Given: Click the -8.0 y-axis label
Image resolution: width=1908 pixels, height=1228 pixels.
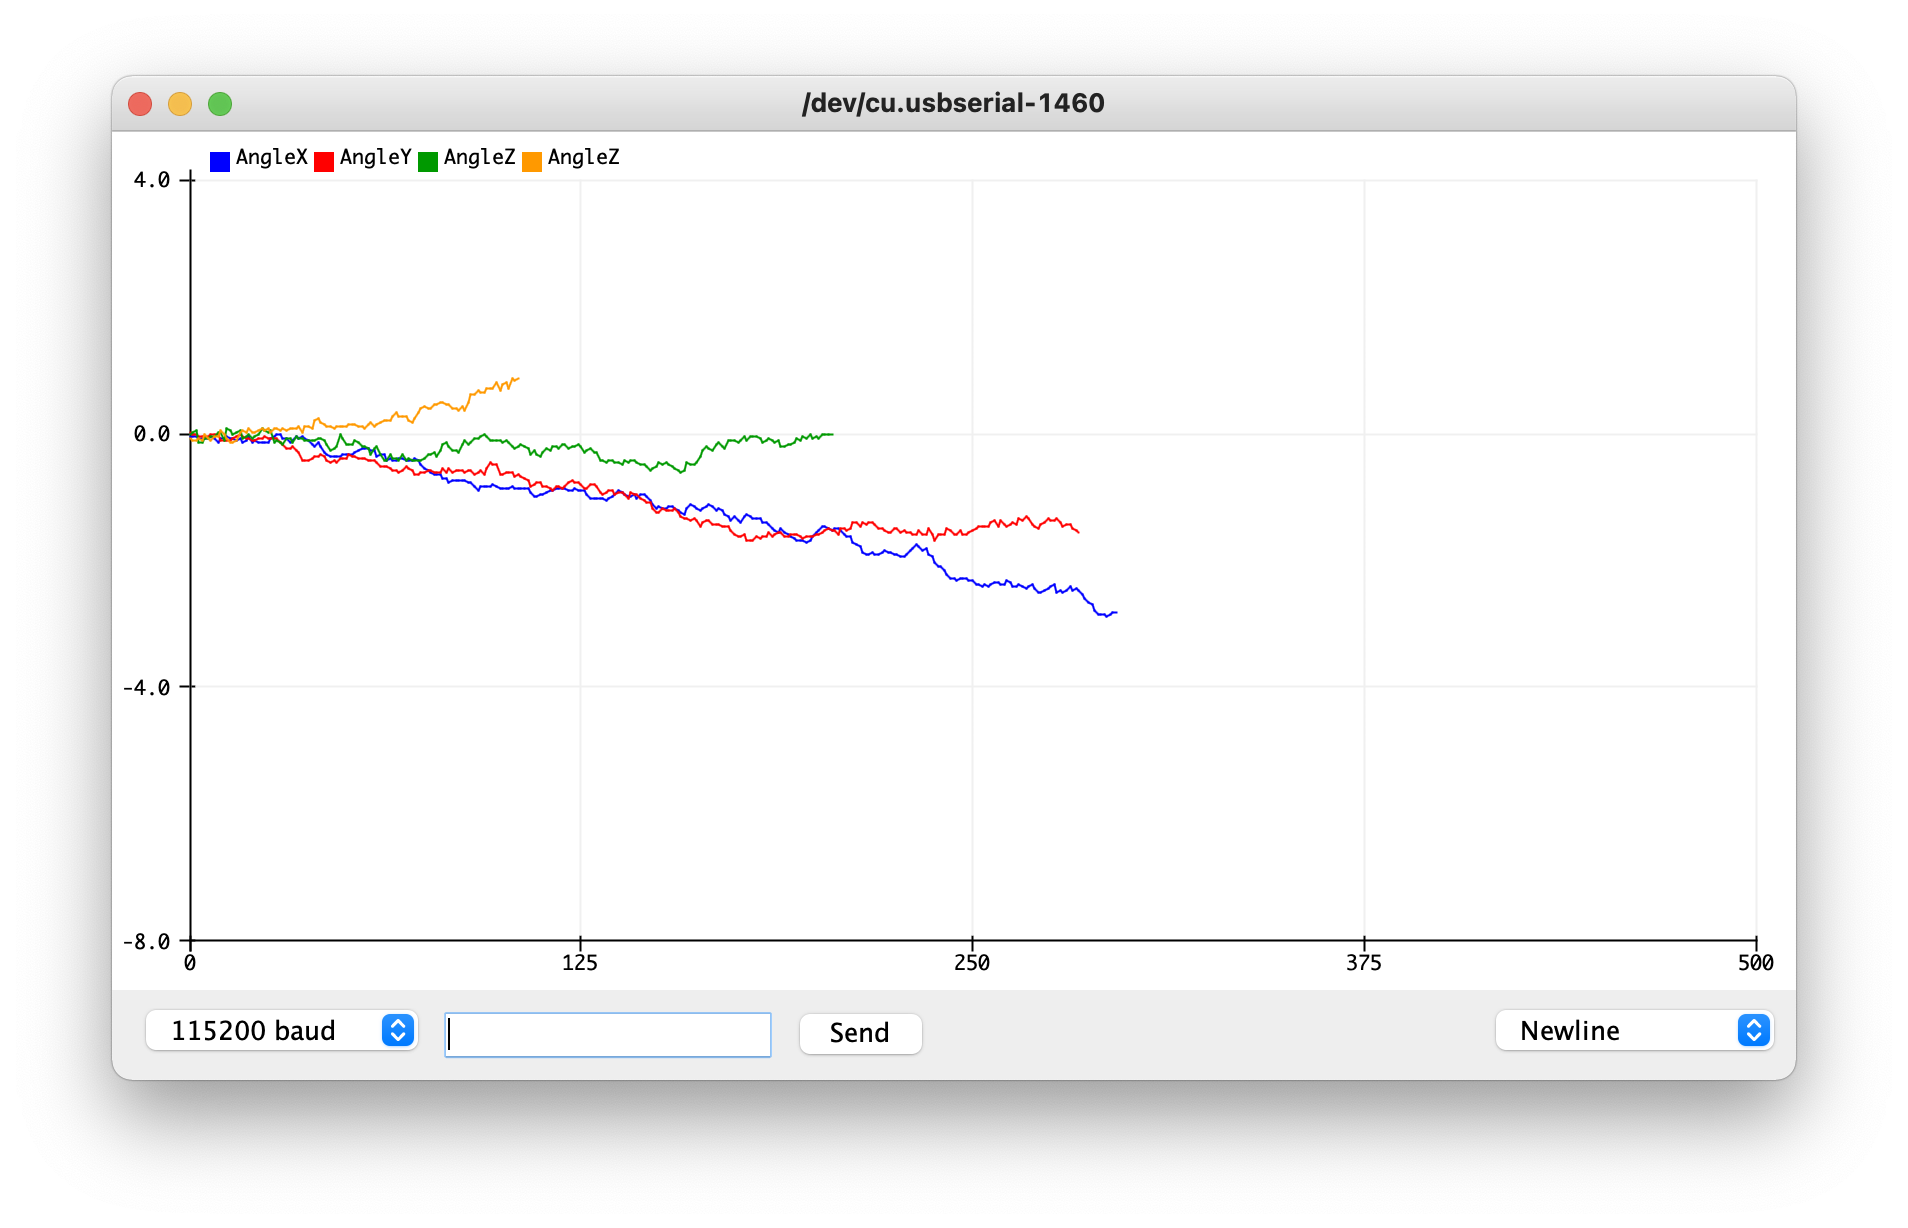Looking at the screenshot, I should point(147,941).
